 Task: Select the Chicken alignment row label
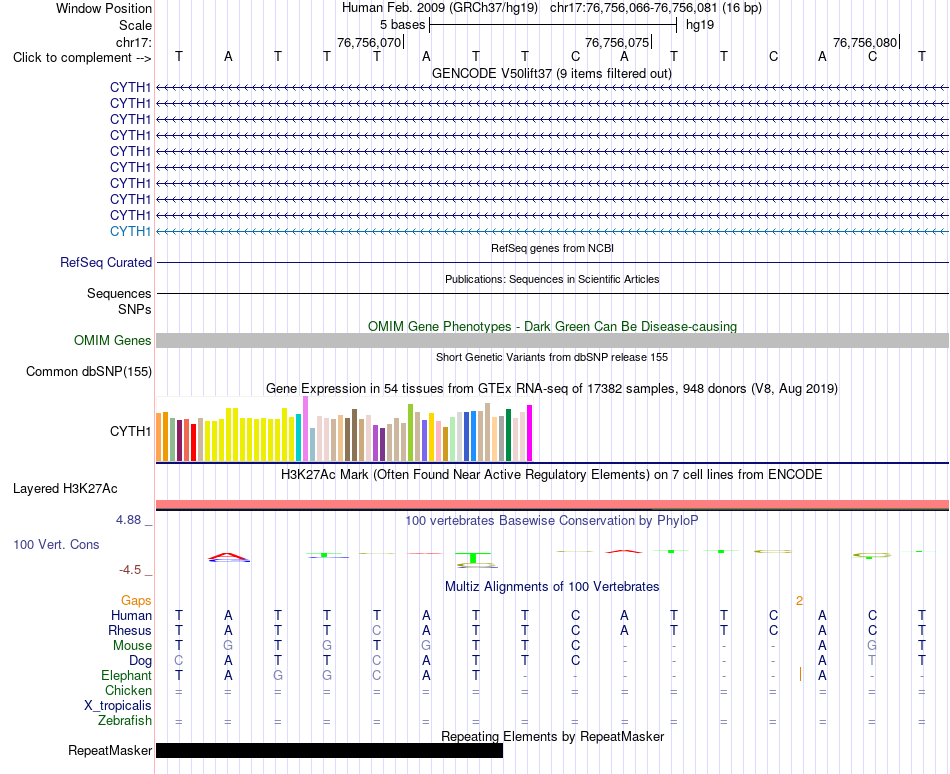tap(128, 690)
